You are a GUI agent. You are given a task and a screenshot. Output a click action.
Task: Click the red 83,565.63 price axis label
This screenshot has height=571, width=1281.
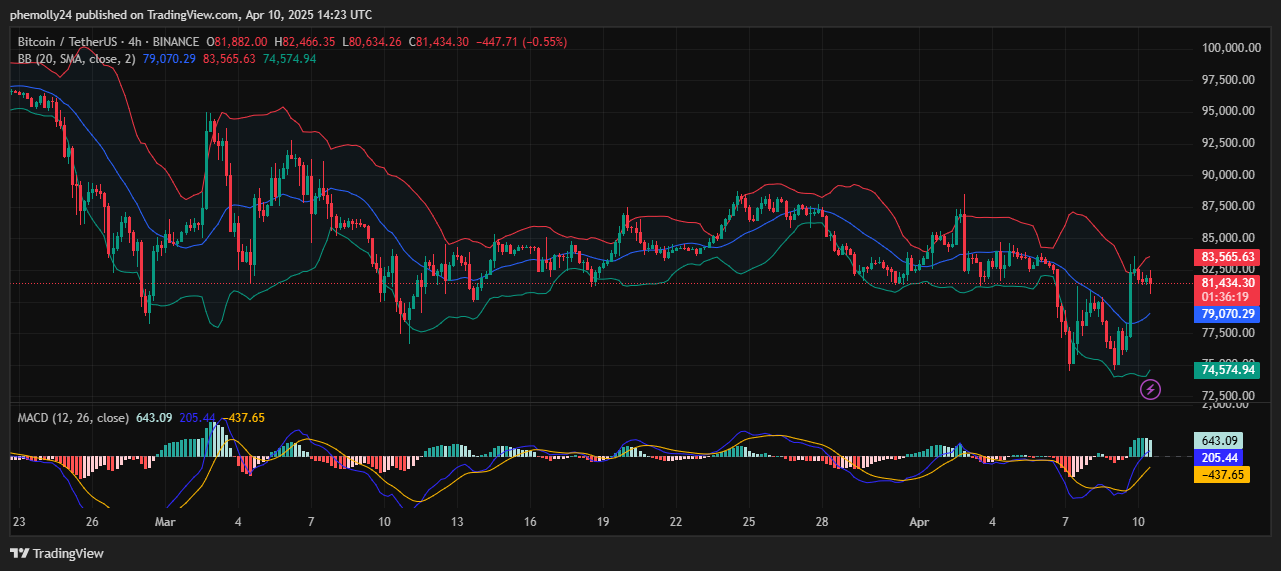coord(1227,257)
